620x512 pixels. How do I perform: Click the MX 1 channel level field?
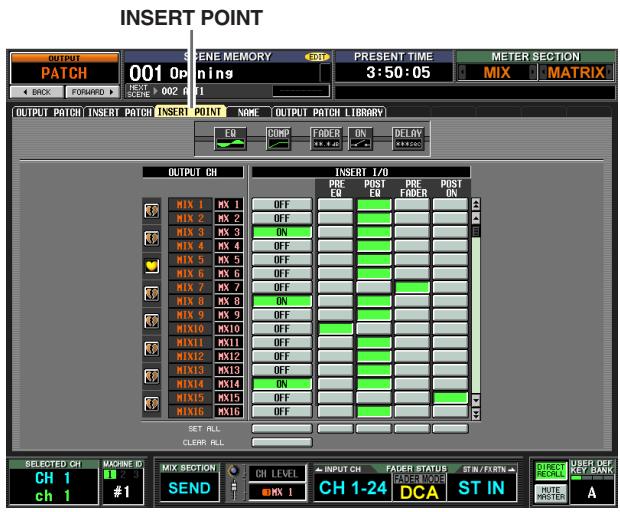click(277, 492)
